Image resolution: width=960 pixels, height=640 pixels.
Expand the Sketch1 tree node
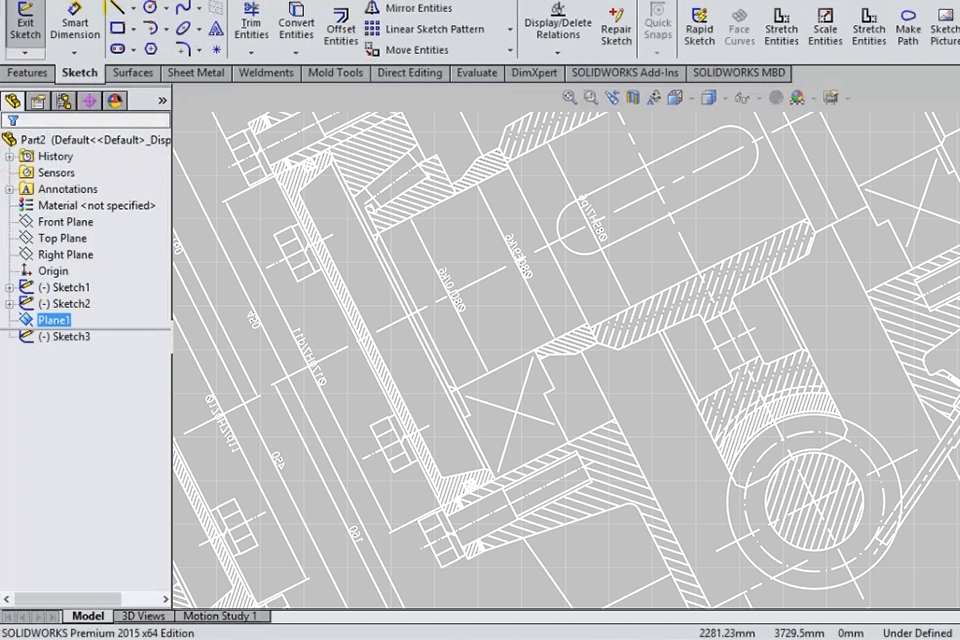click(x=9, y=288)
